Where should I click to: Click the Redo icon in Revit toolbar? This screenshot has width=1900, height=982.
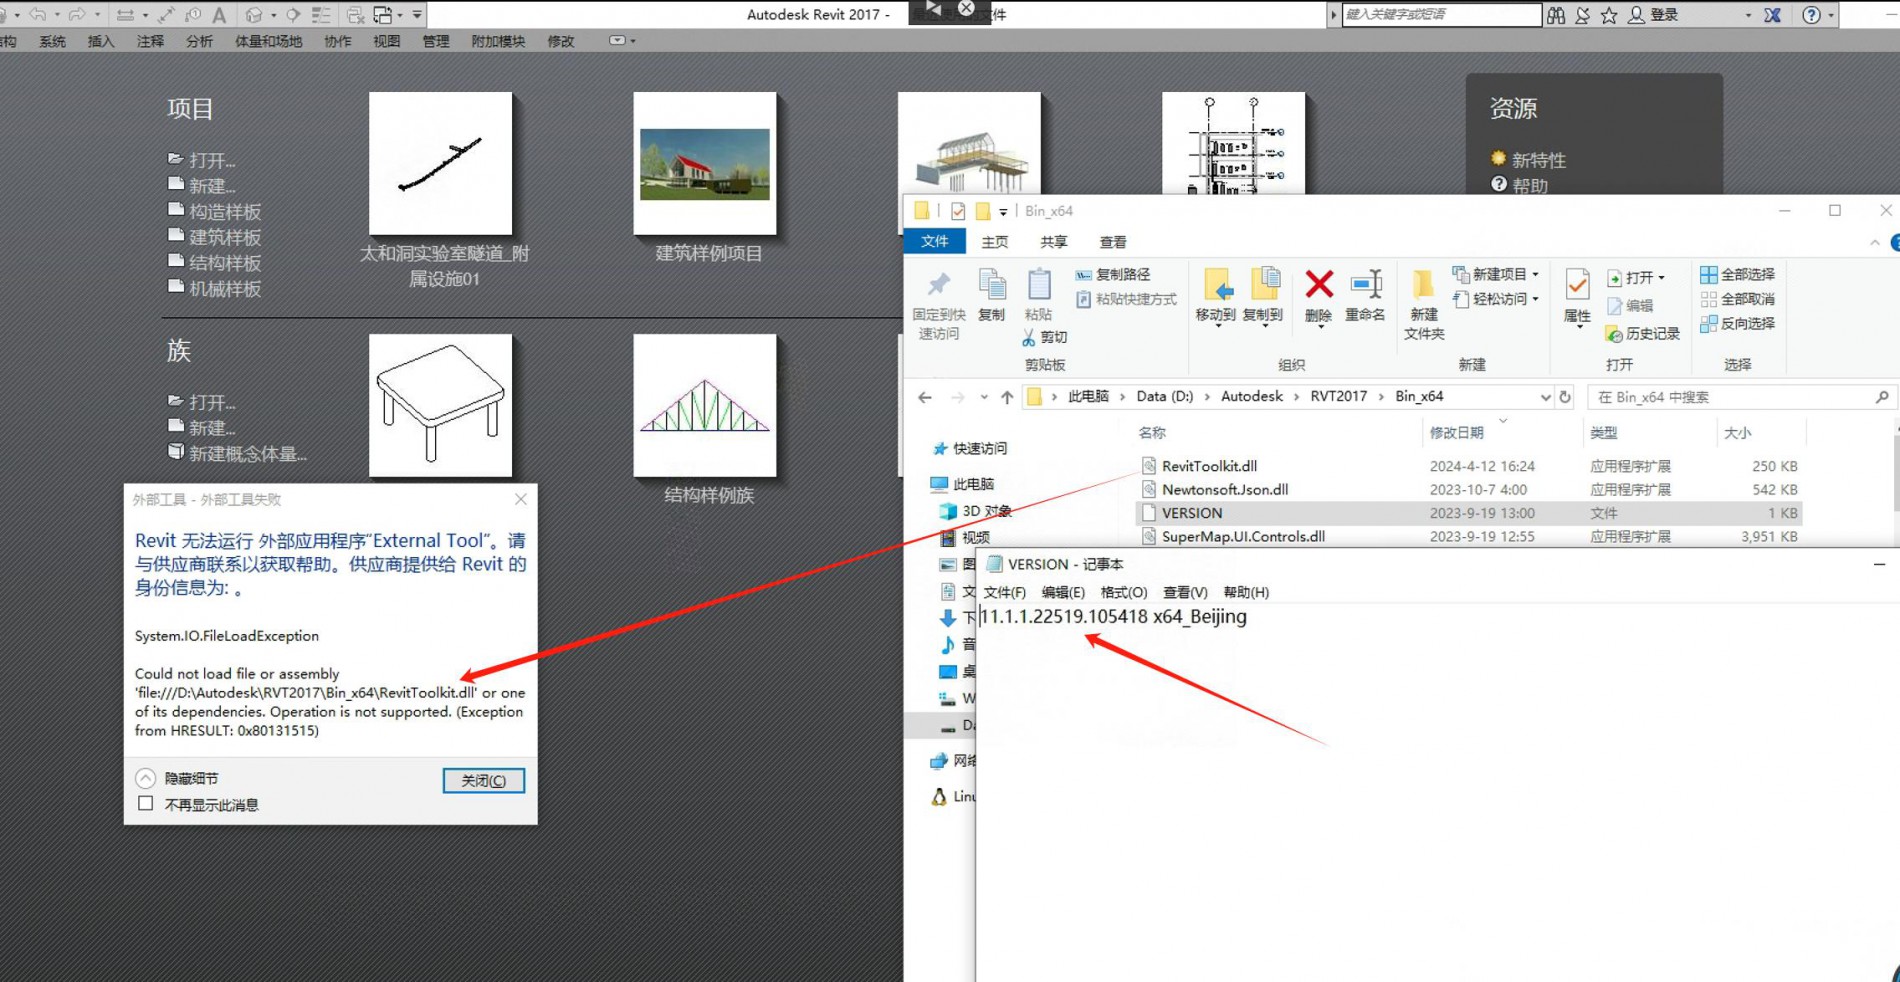[76, 14]
